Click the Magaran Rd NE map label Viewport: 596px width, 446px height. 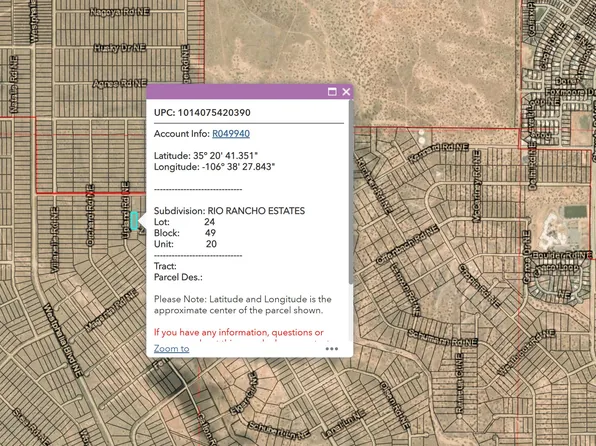111,310
